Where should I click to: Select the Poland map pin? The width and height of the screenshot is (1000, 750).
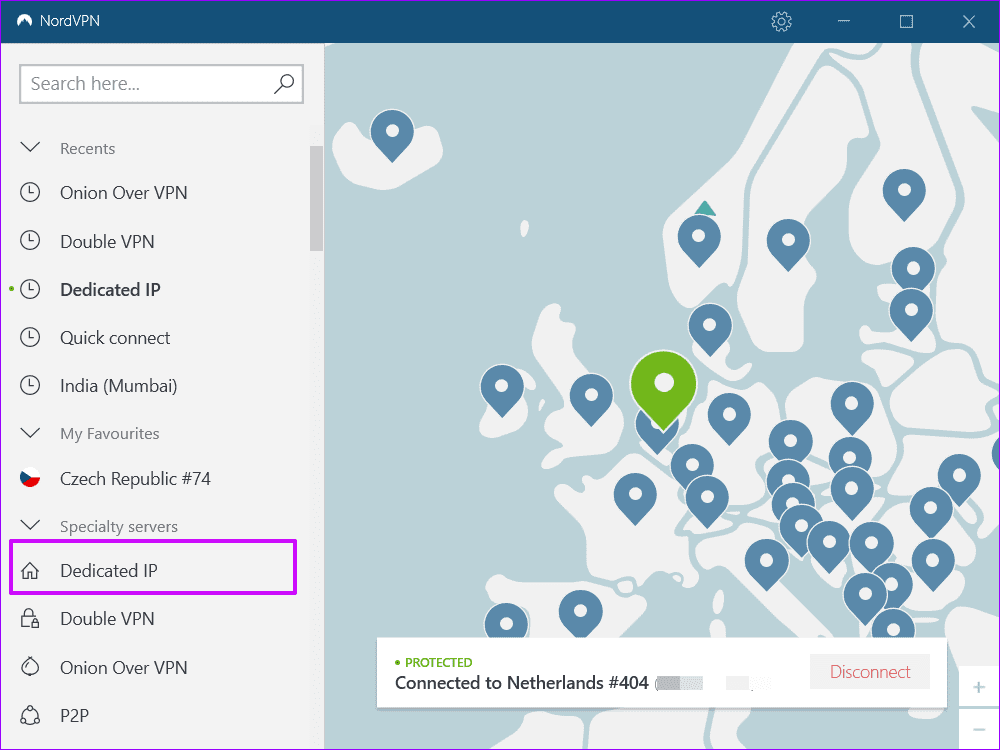coord(852,406)
